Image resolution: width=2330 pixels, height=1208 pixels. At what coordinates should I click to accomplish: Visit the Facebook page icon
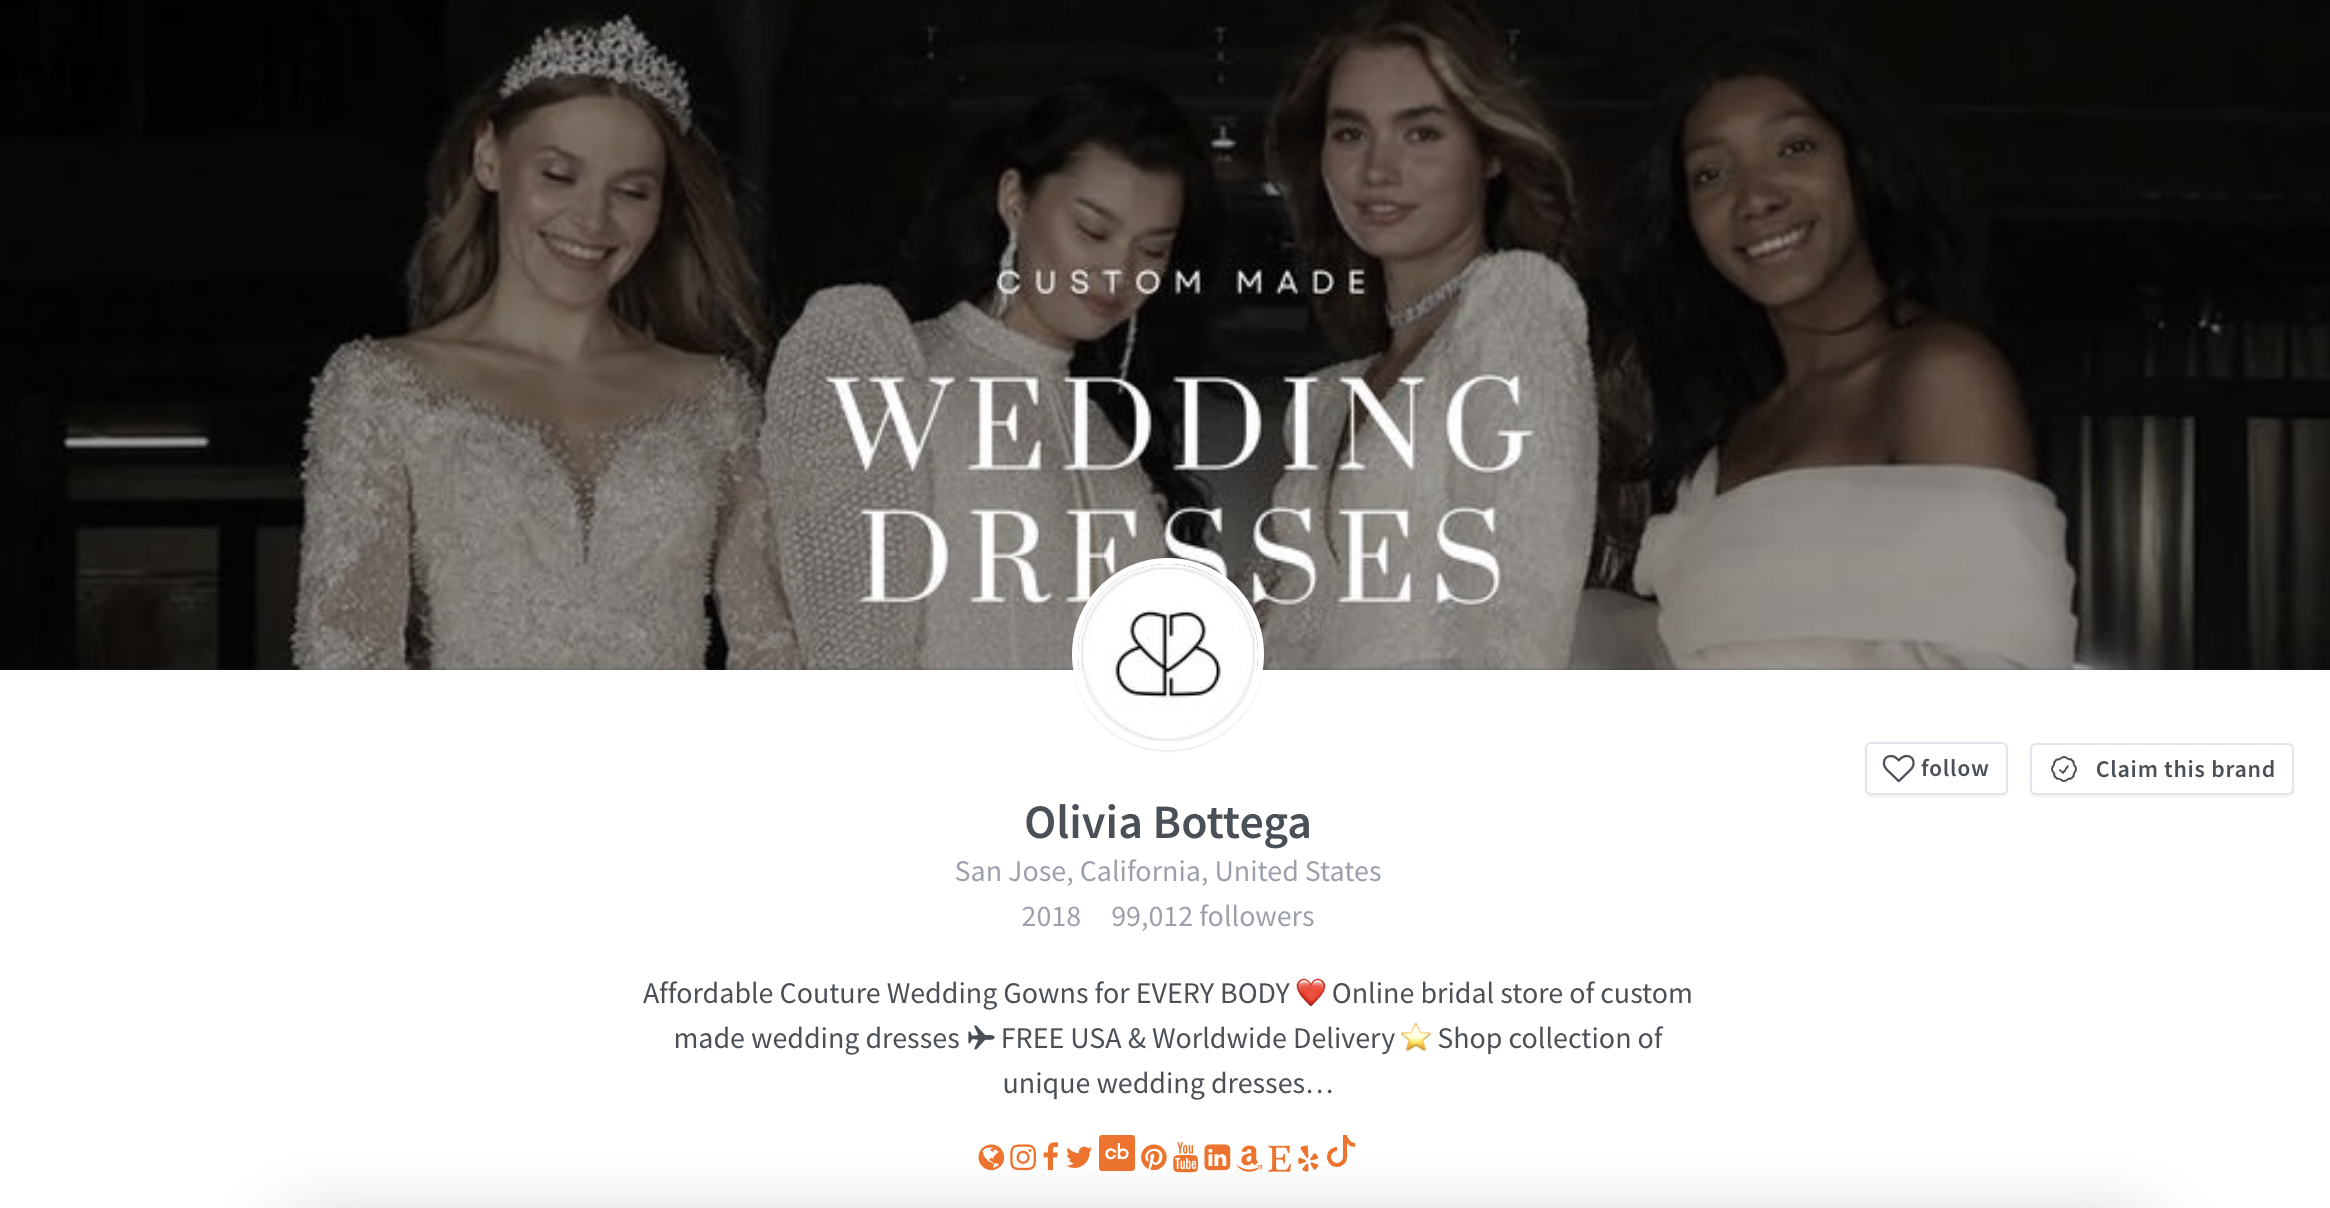[x=1050, y=1157]
